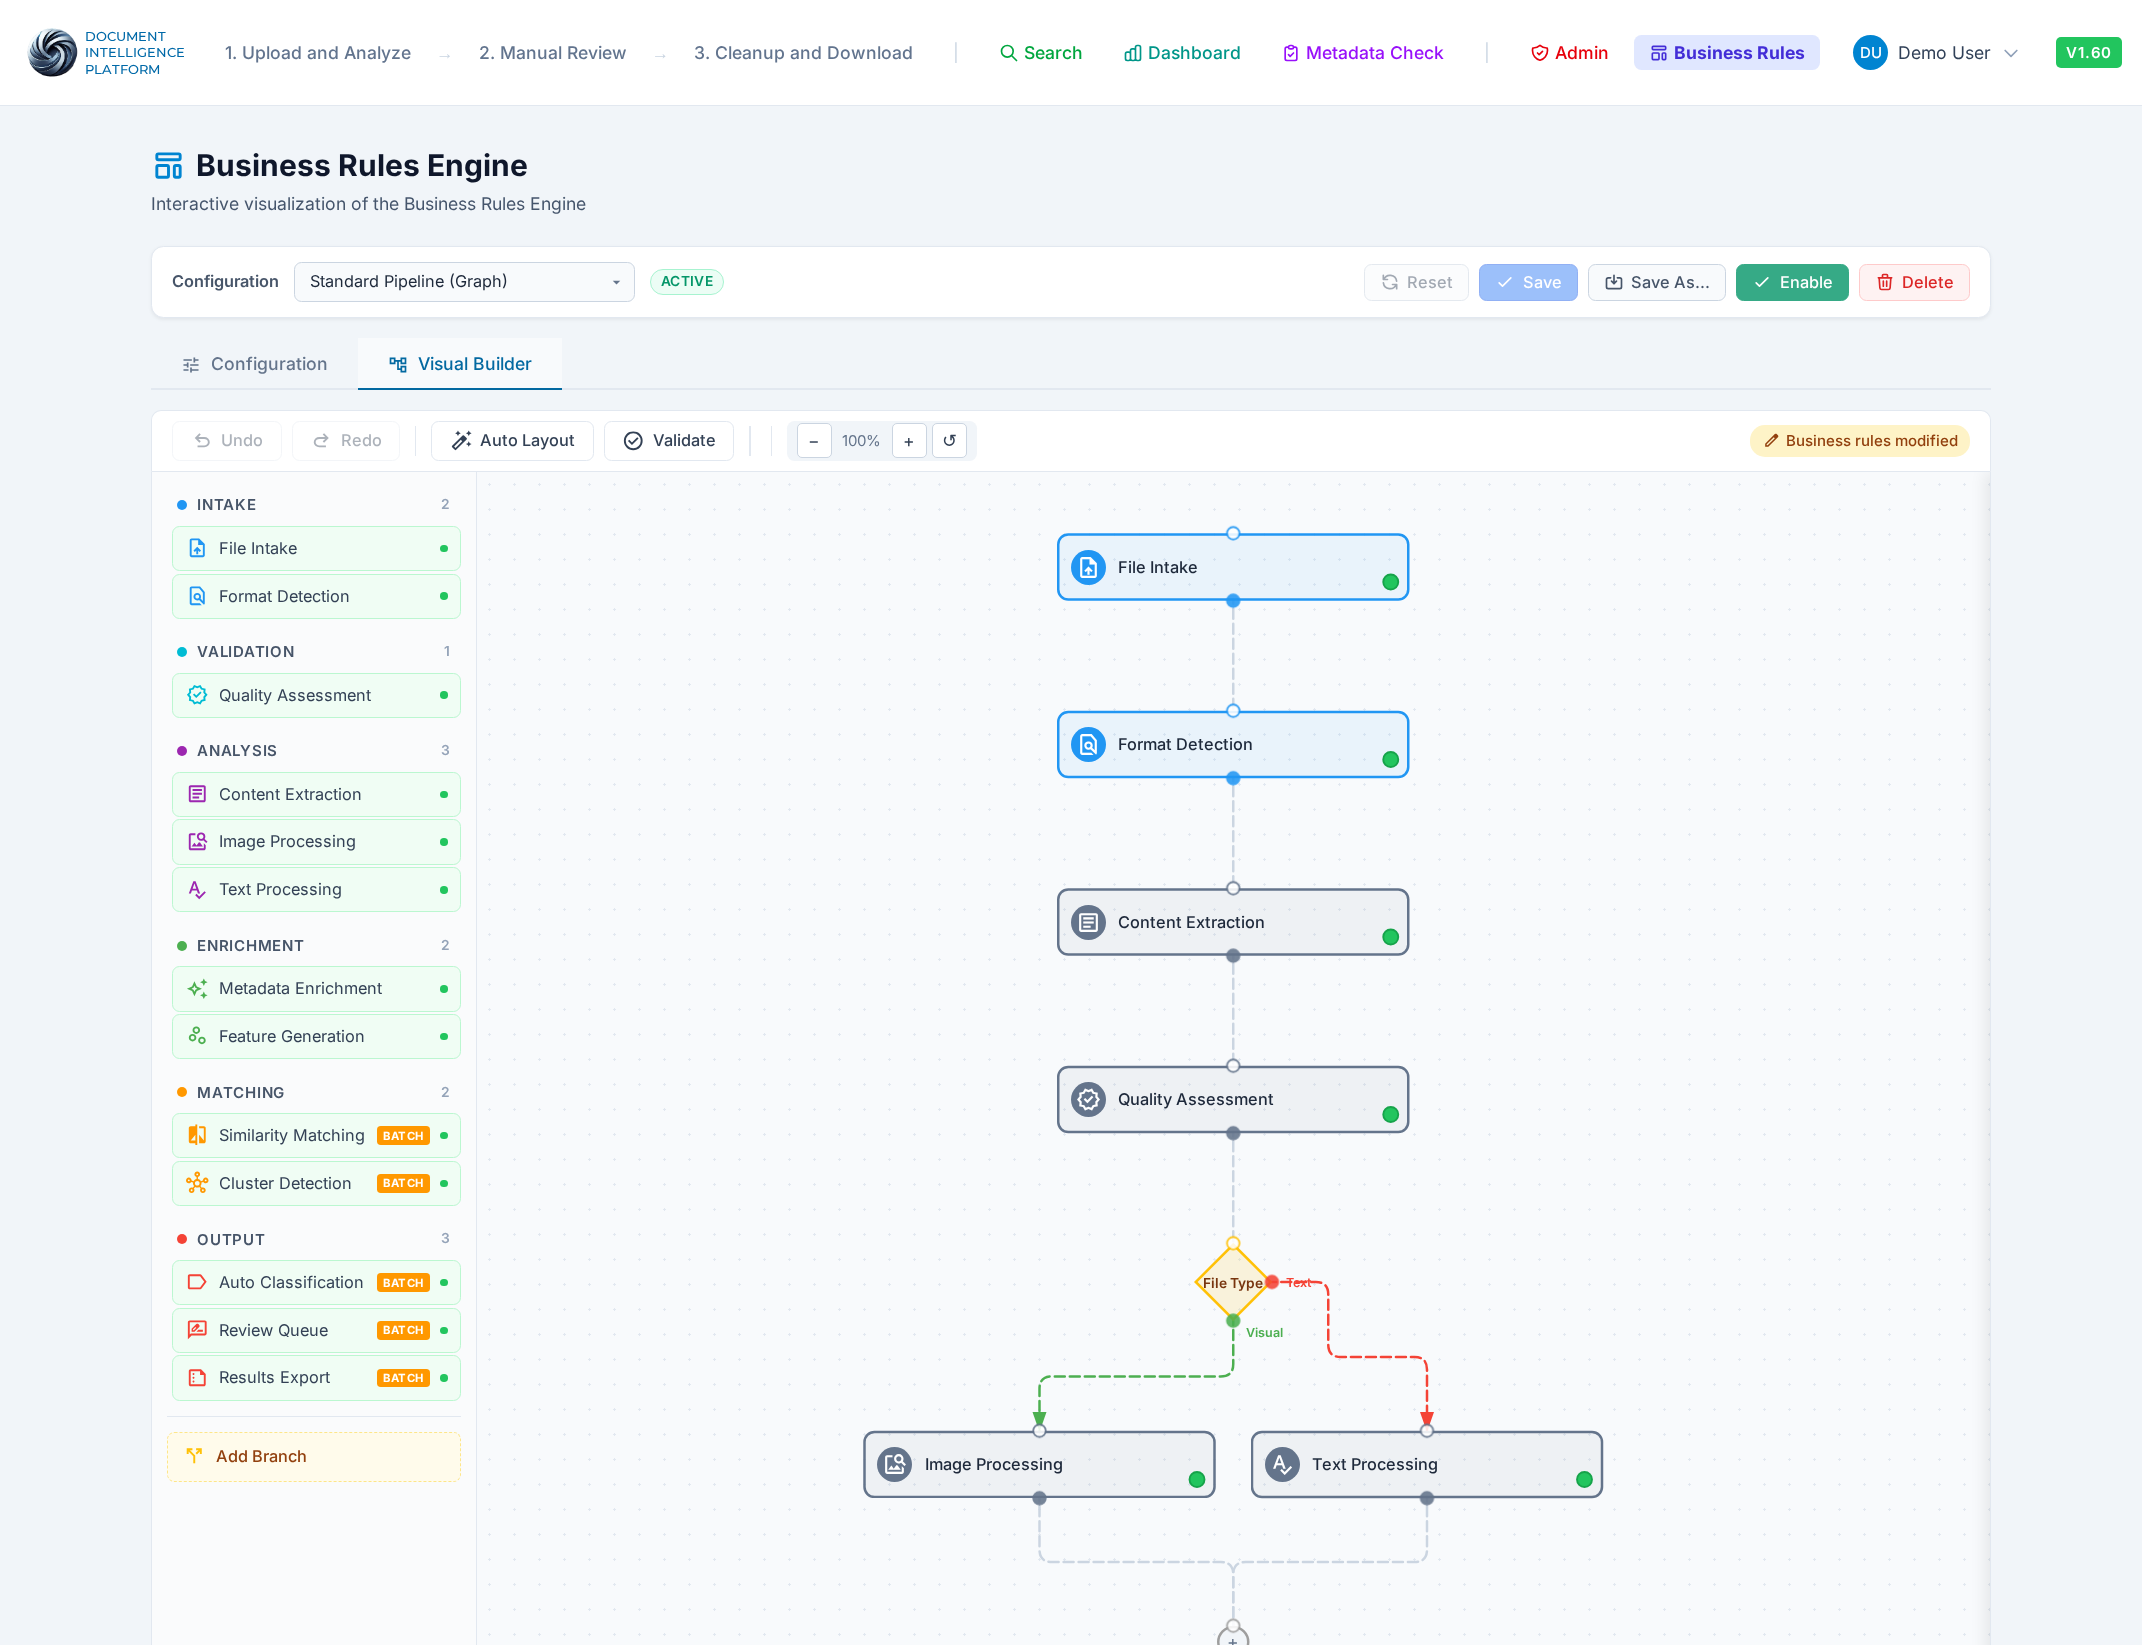The height and width of the screenshot is (1645, 2142).
Task: Click the Add Branch button
Action: click(314, 1457)
